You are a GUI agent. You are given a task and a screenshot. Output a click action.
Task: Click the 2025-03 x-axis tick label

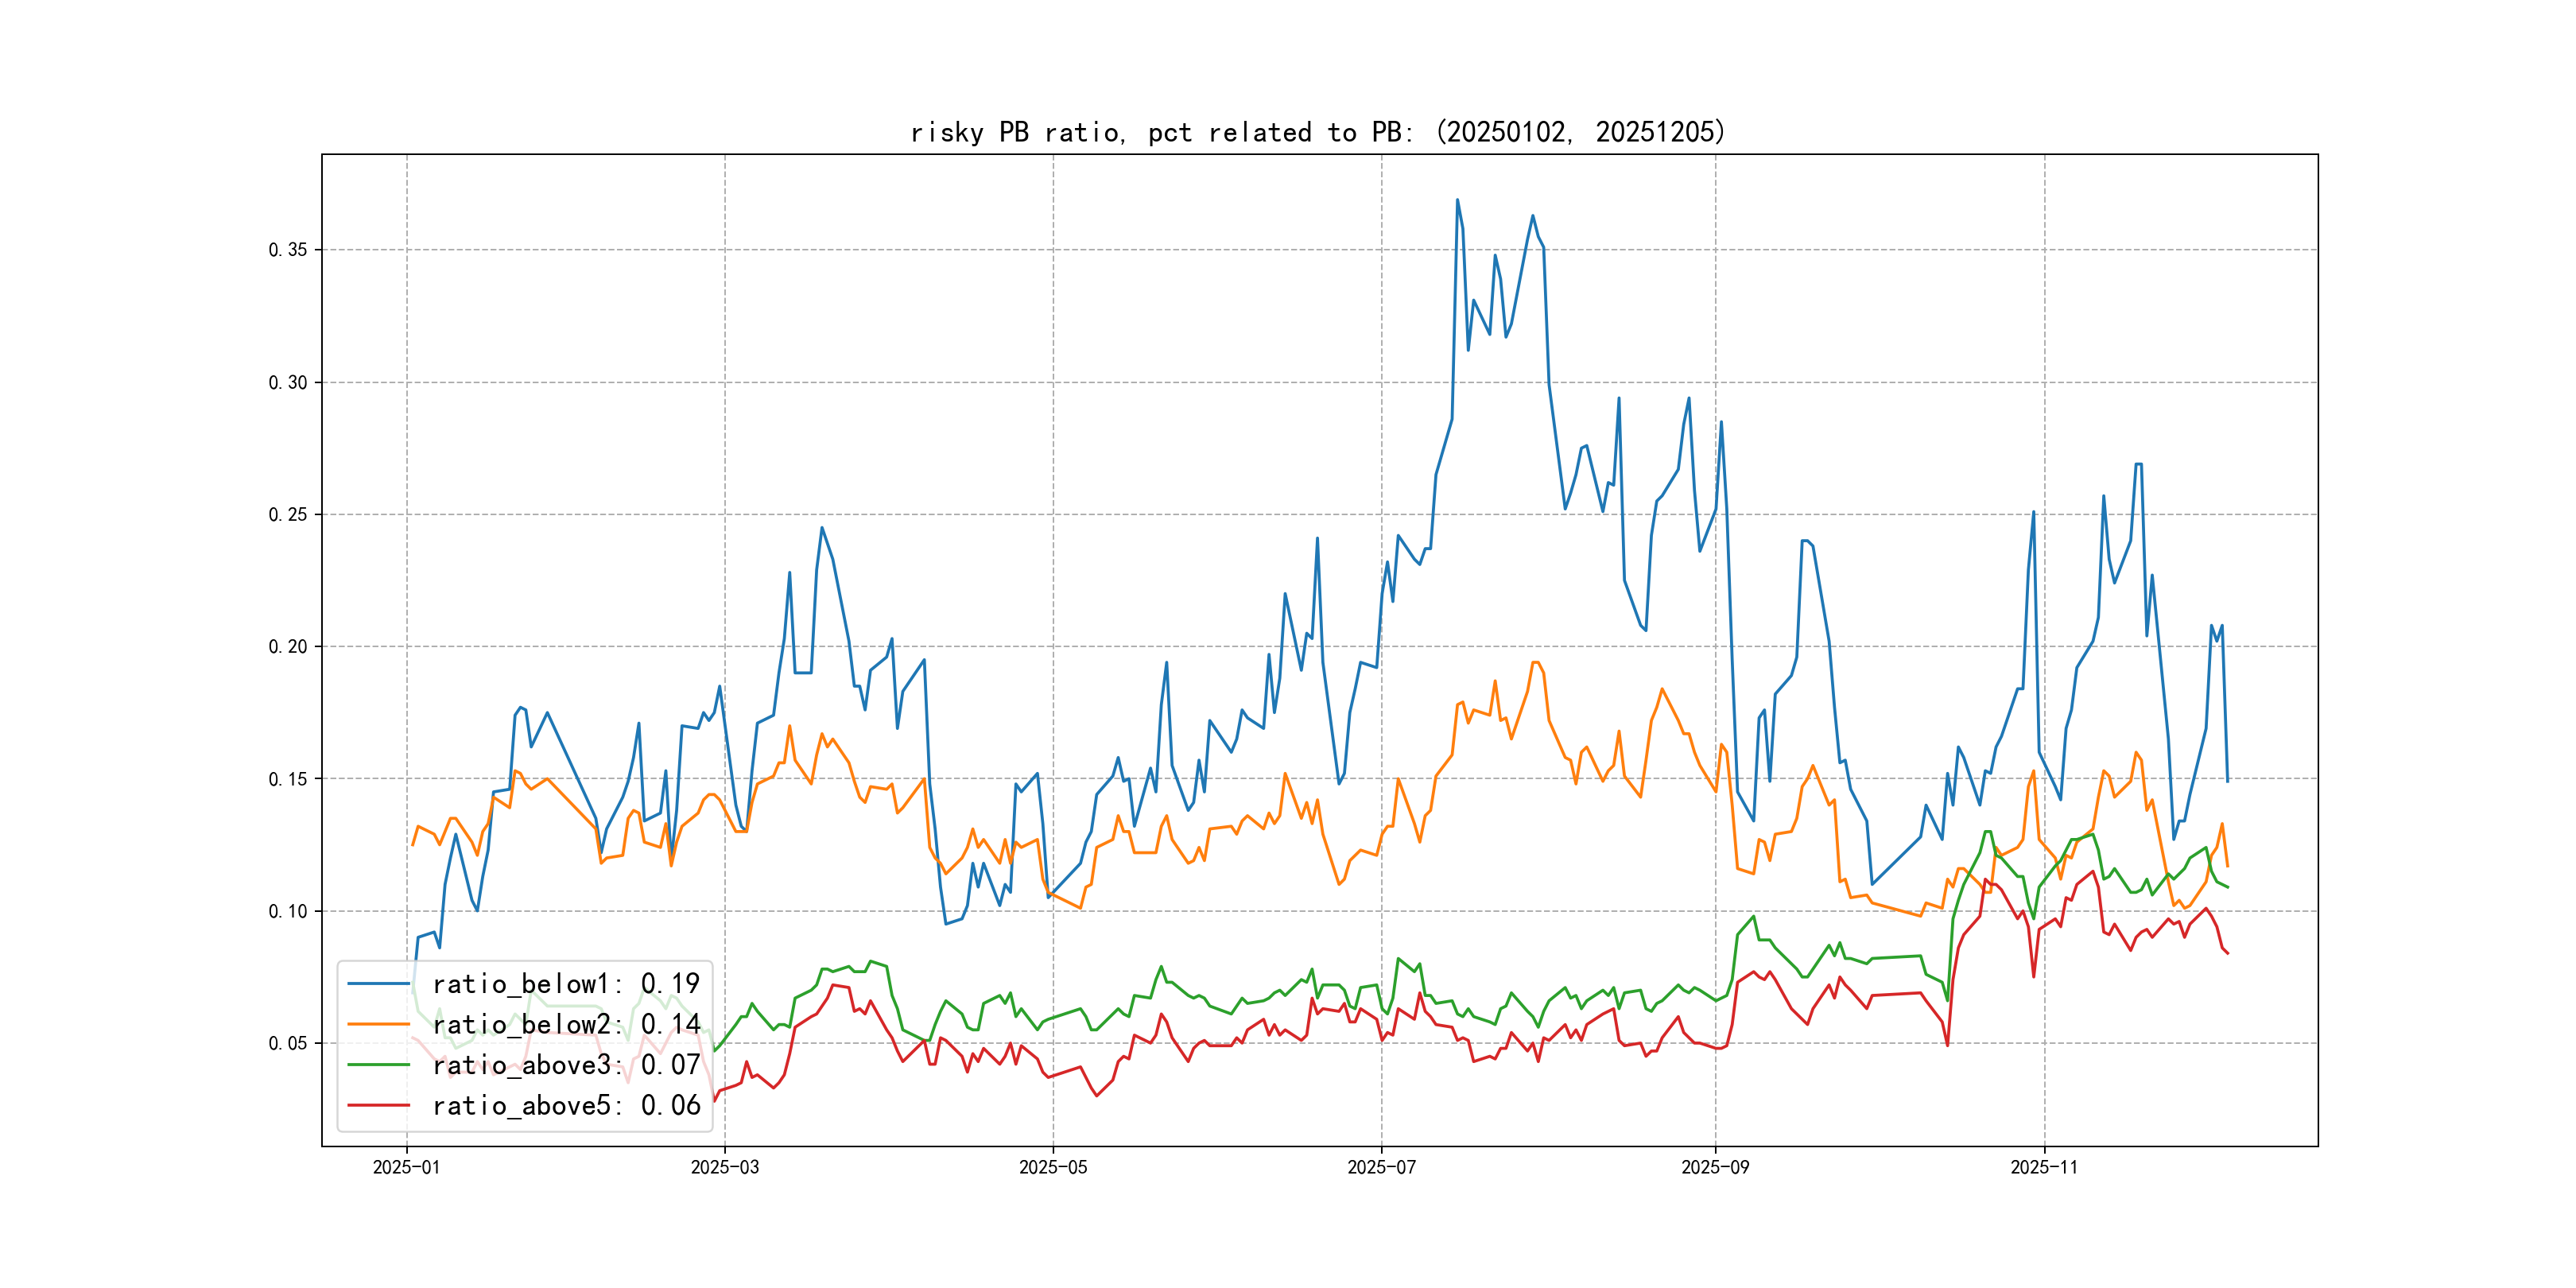(724, 1168)
